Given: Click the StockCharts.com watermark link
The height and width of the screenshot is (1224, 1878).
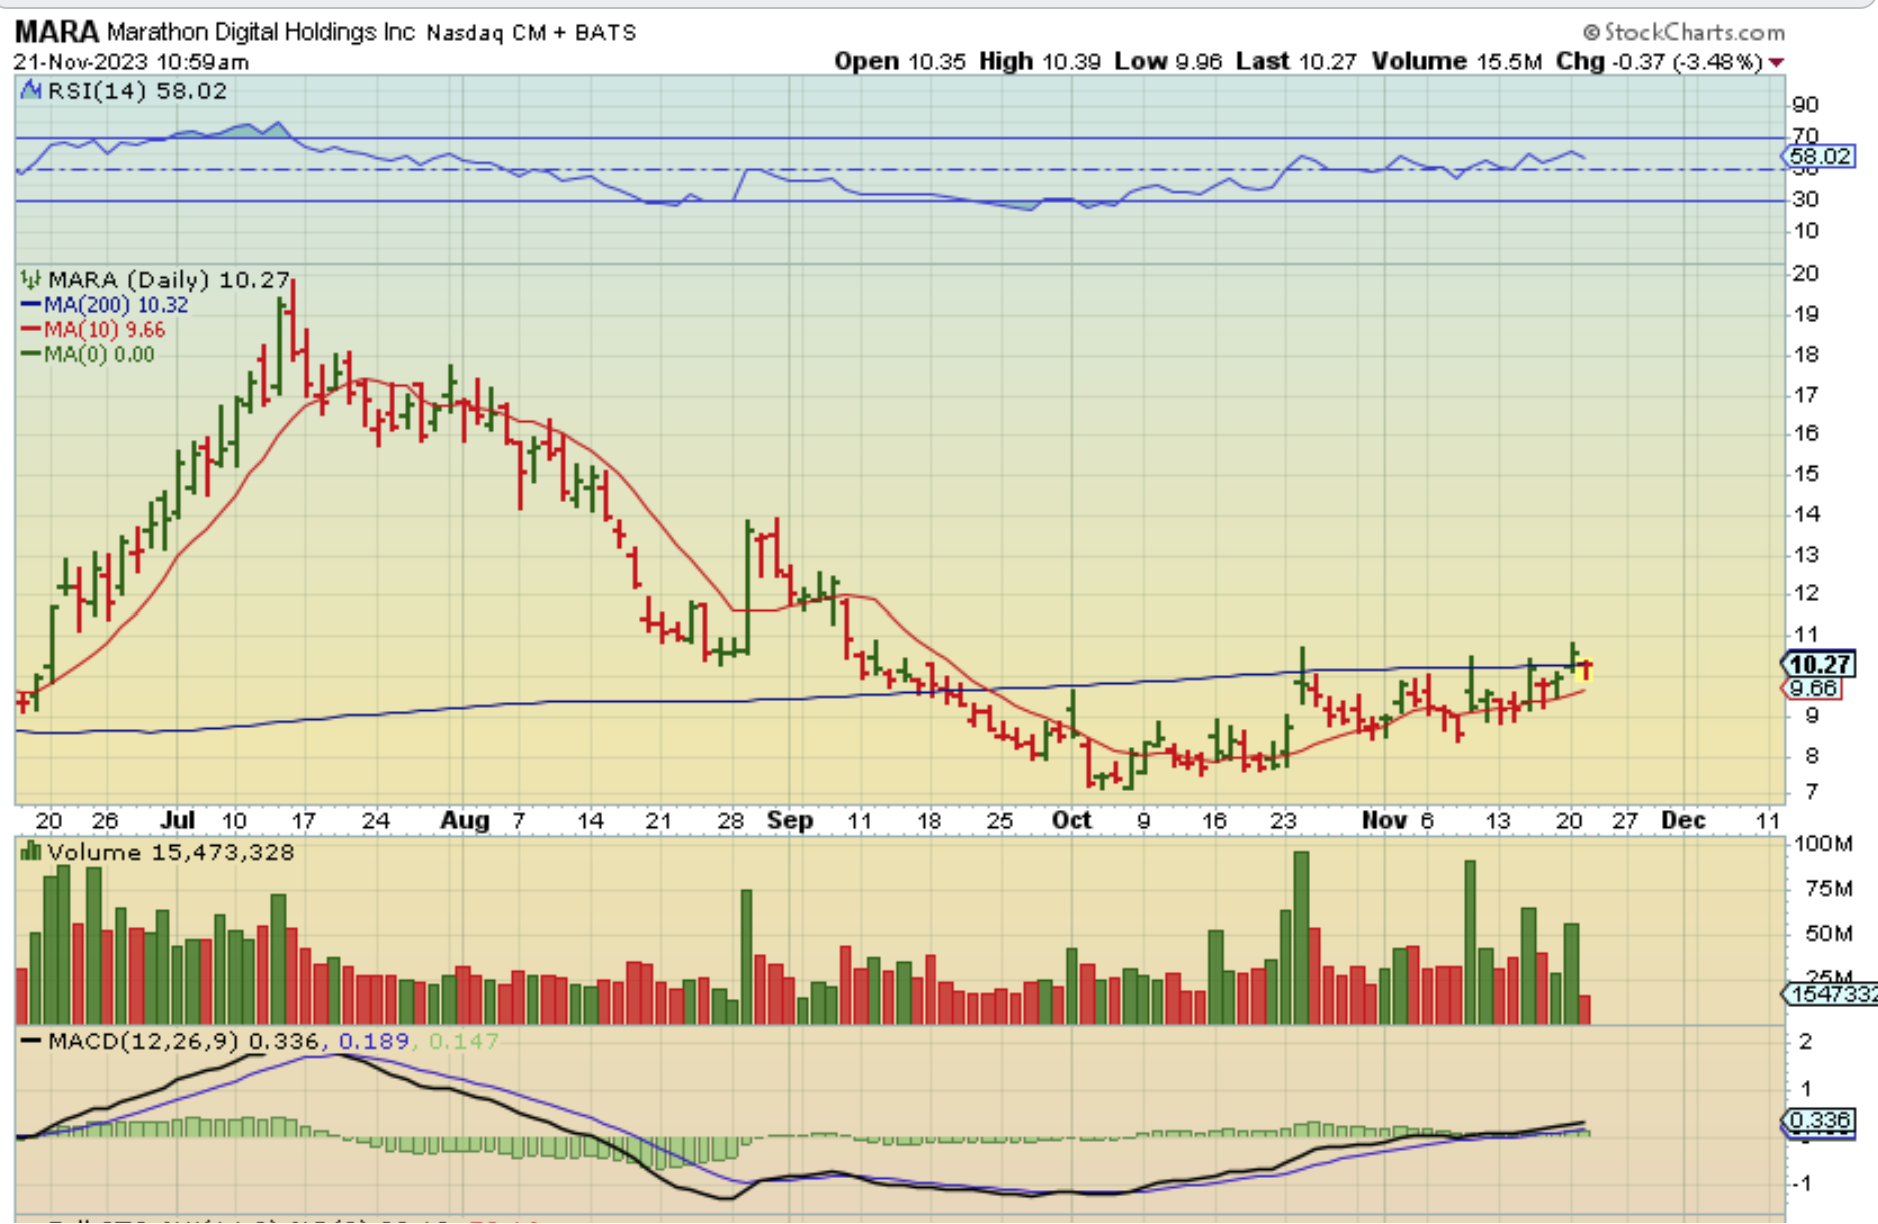Looking at the screenshot, I should [x=1694, y=33].
